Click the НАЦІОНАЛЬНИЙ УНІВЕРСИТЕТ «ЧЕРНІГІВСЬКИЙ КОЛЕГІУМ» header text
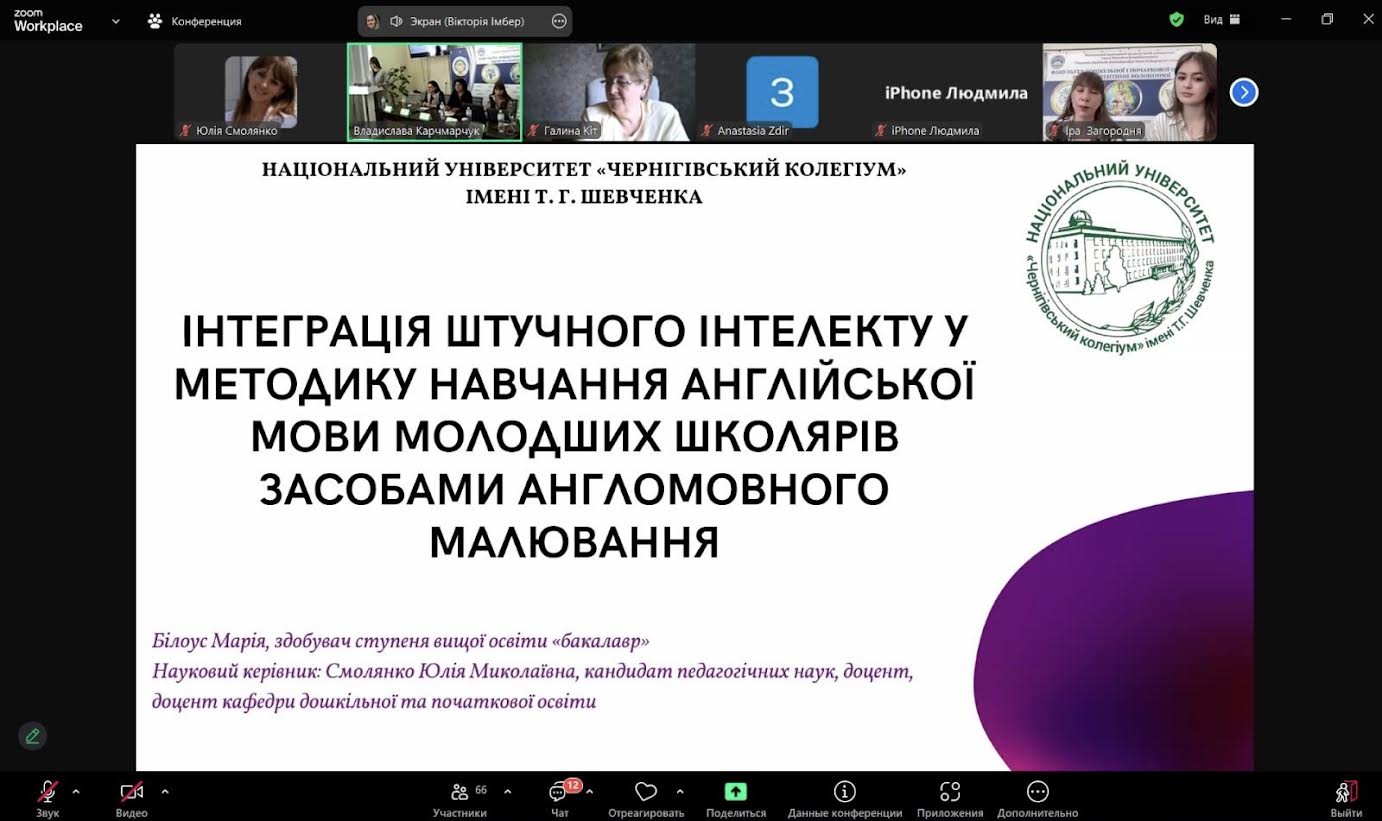This screenshot has height=821, width=1382. coord(584,169)
